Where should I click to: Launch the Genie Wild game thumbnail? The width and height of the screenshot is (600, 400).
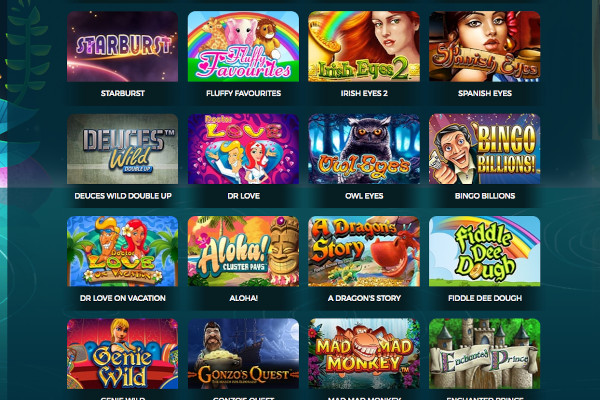[122, 354]
